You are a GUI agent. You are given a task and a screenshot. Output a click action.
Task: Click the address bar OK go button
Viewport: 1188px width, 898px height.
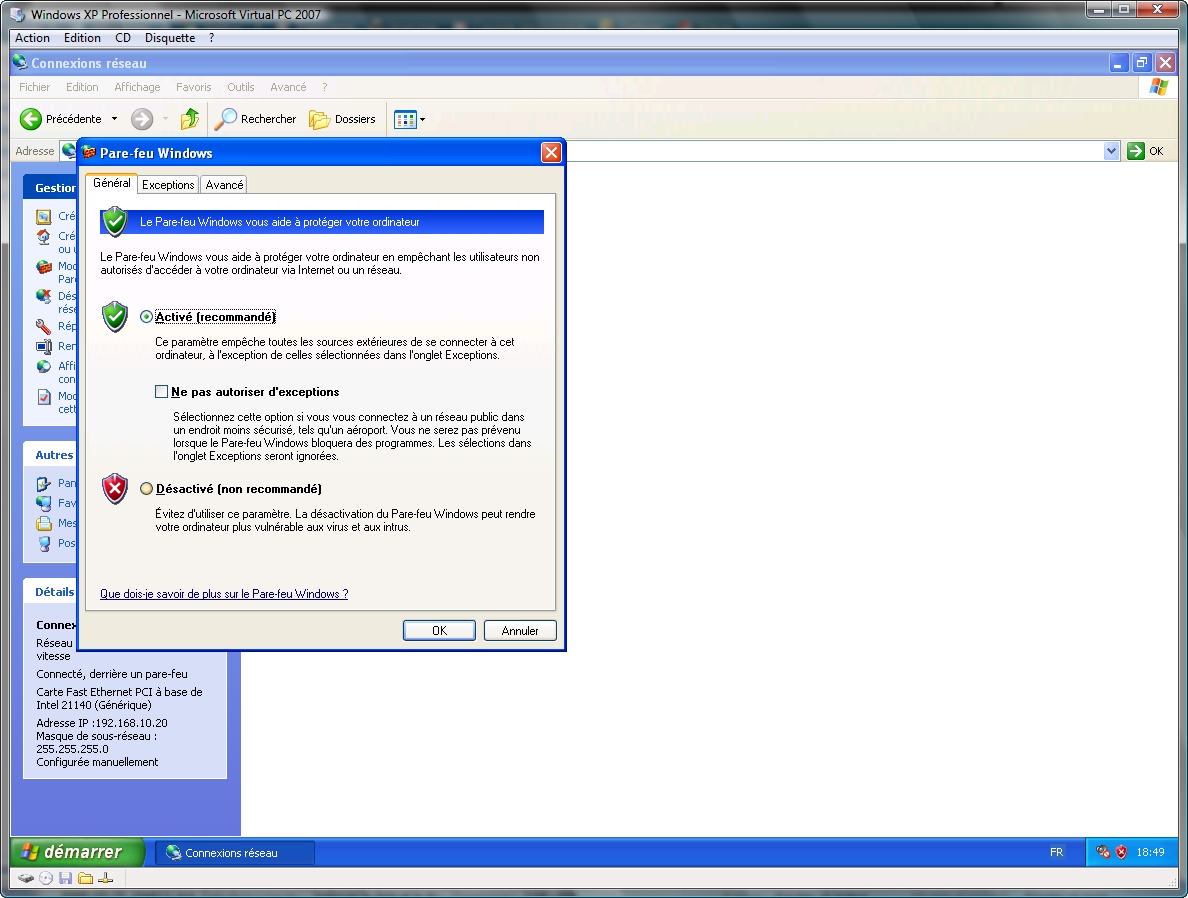pyautogui.click(x=1146, y=151)
